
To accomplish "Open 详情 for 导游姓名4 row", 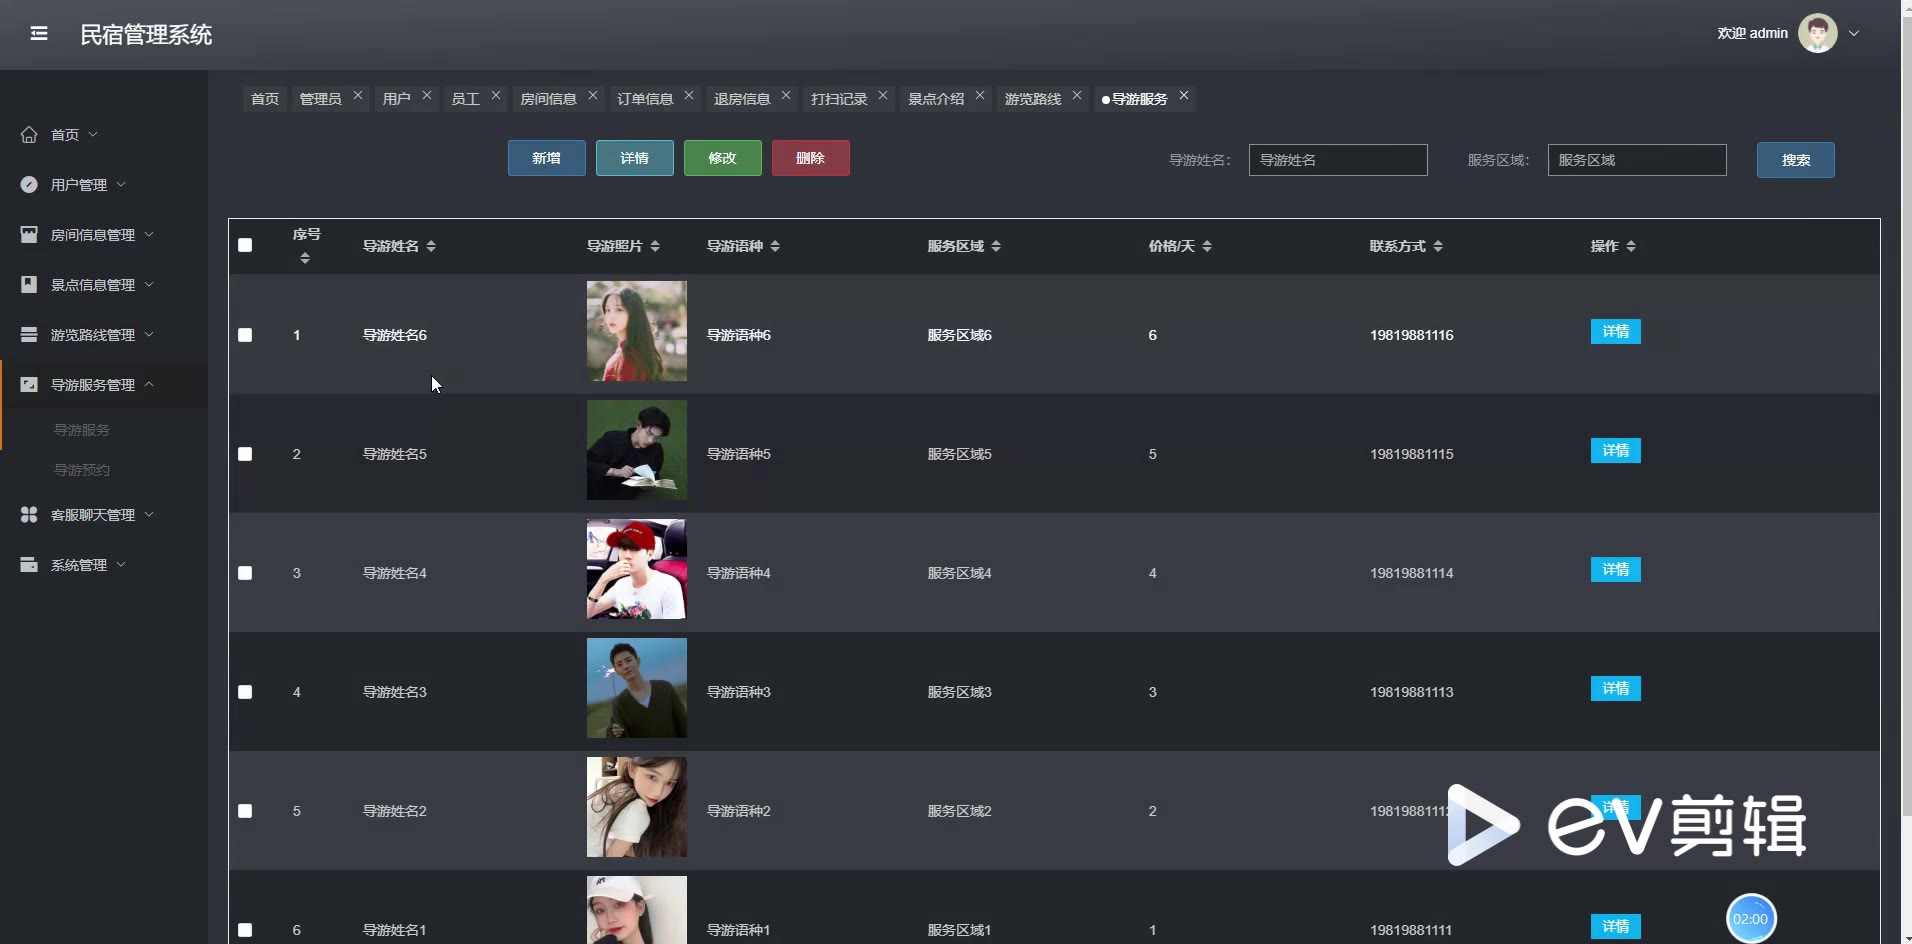I will pyautogui.click(x=1616, y=570).
